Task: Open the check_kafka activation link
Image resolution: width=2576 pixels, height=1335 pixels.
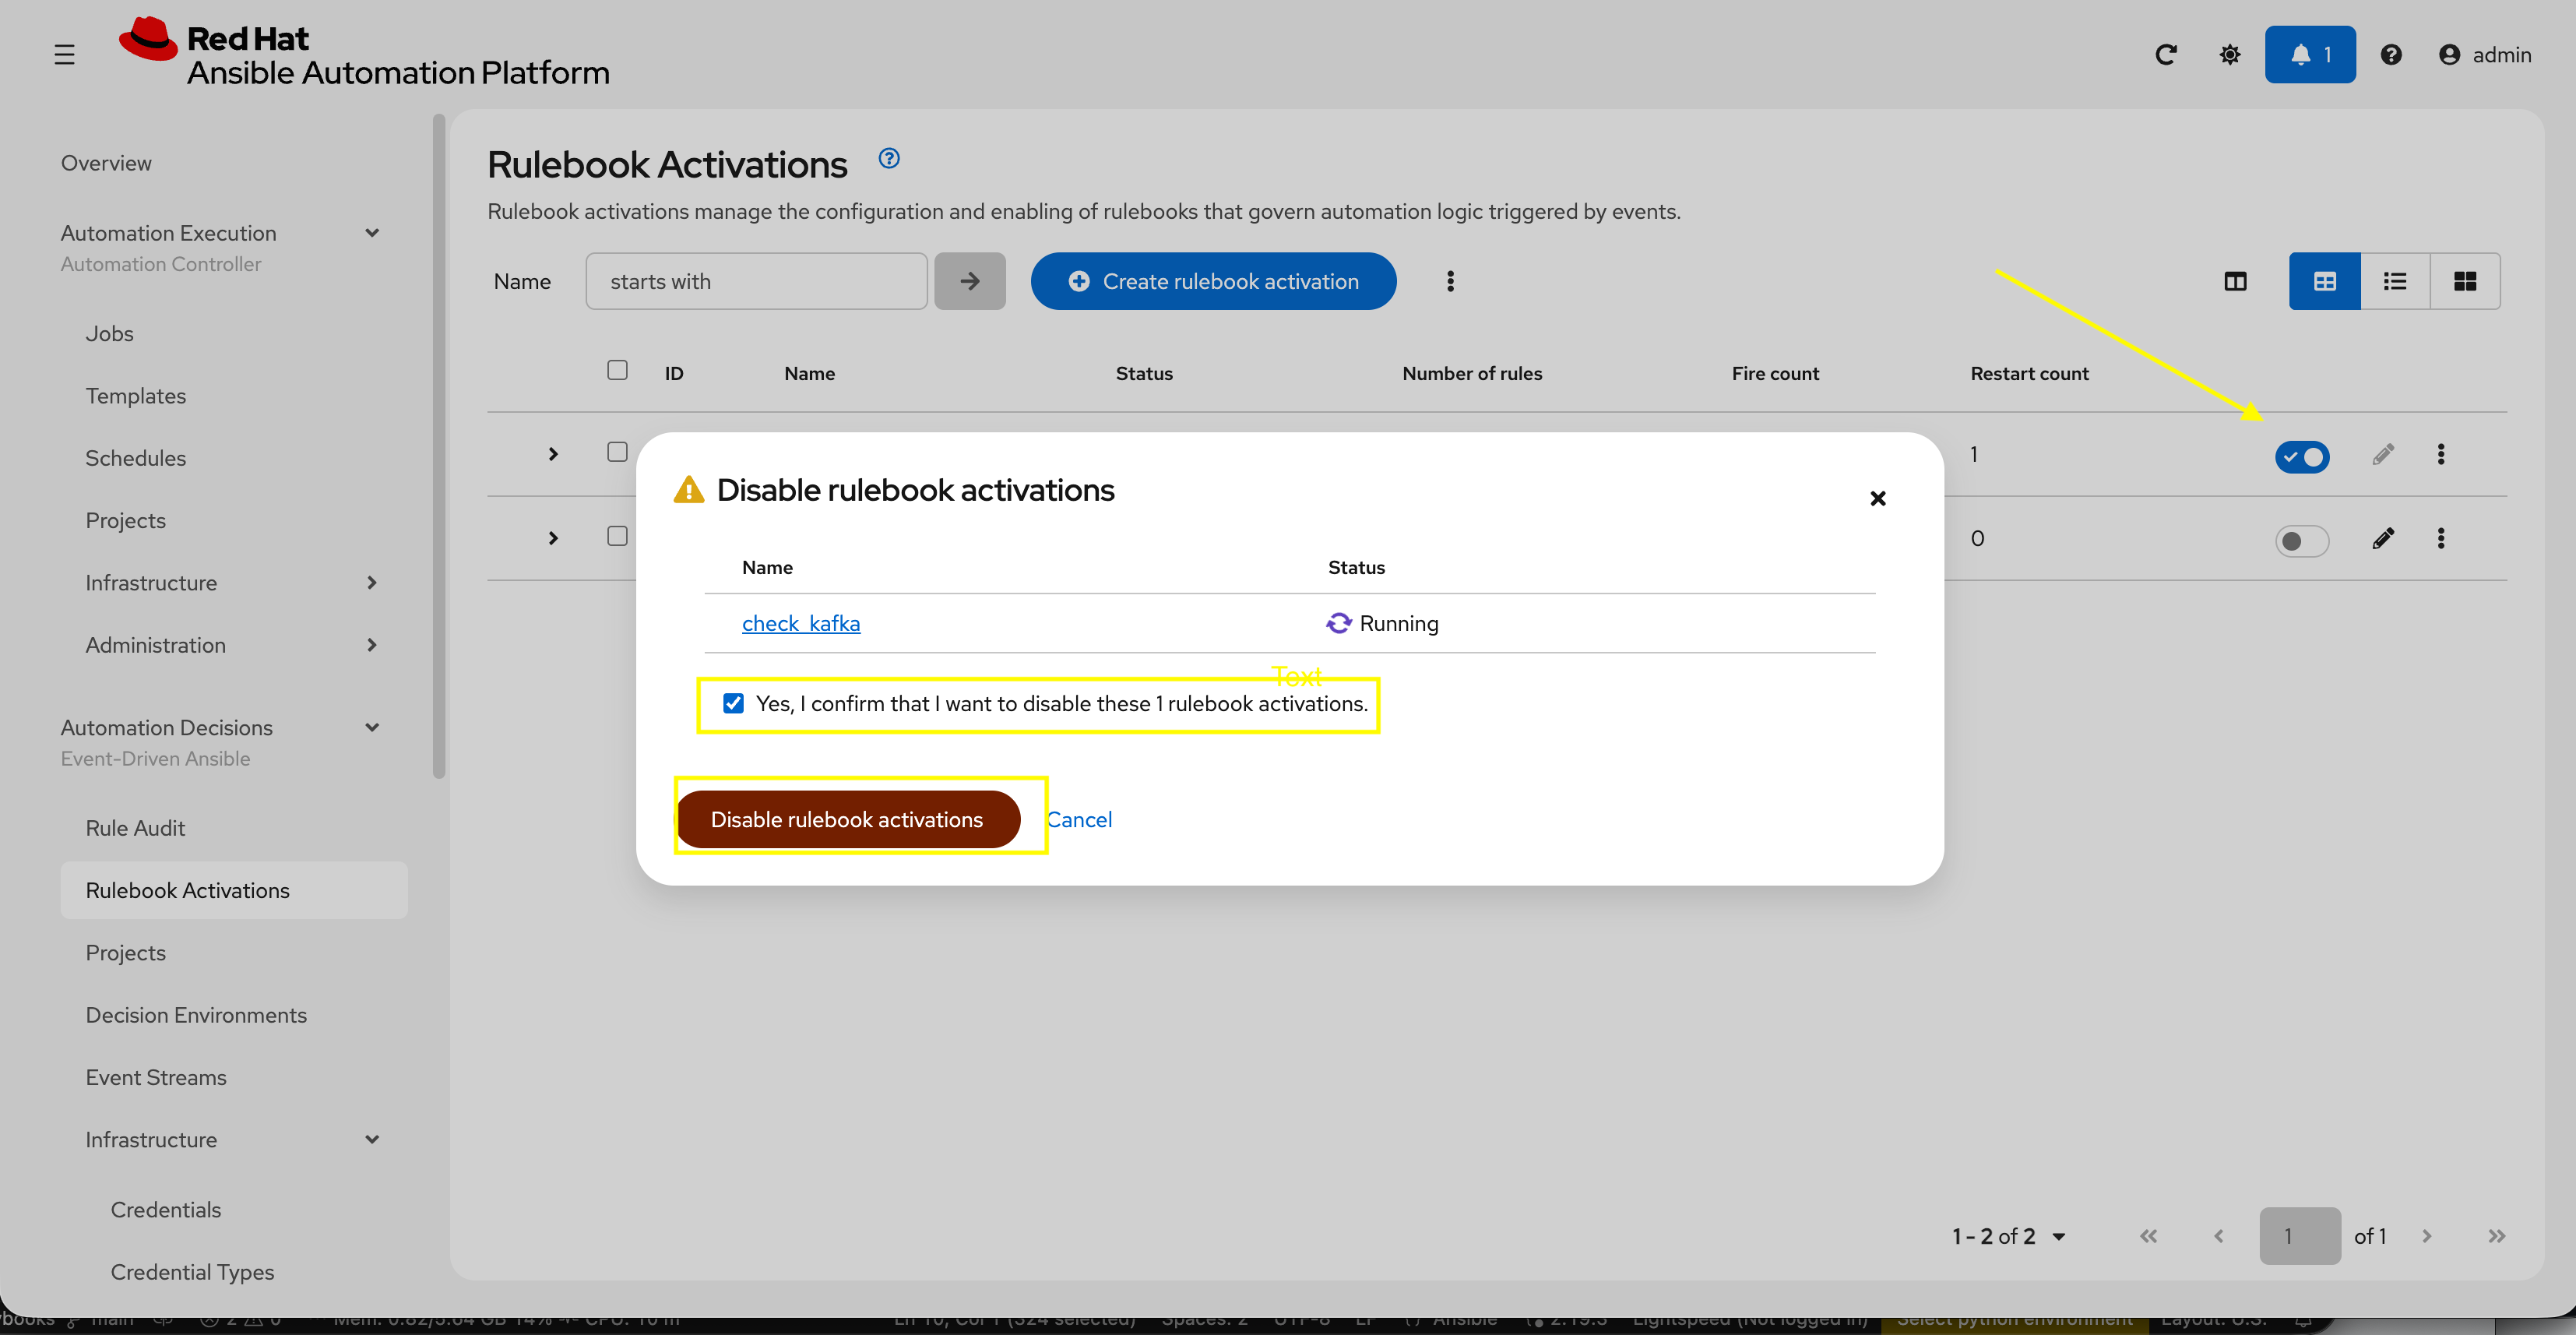Action: tap(800, 622)
